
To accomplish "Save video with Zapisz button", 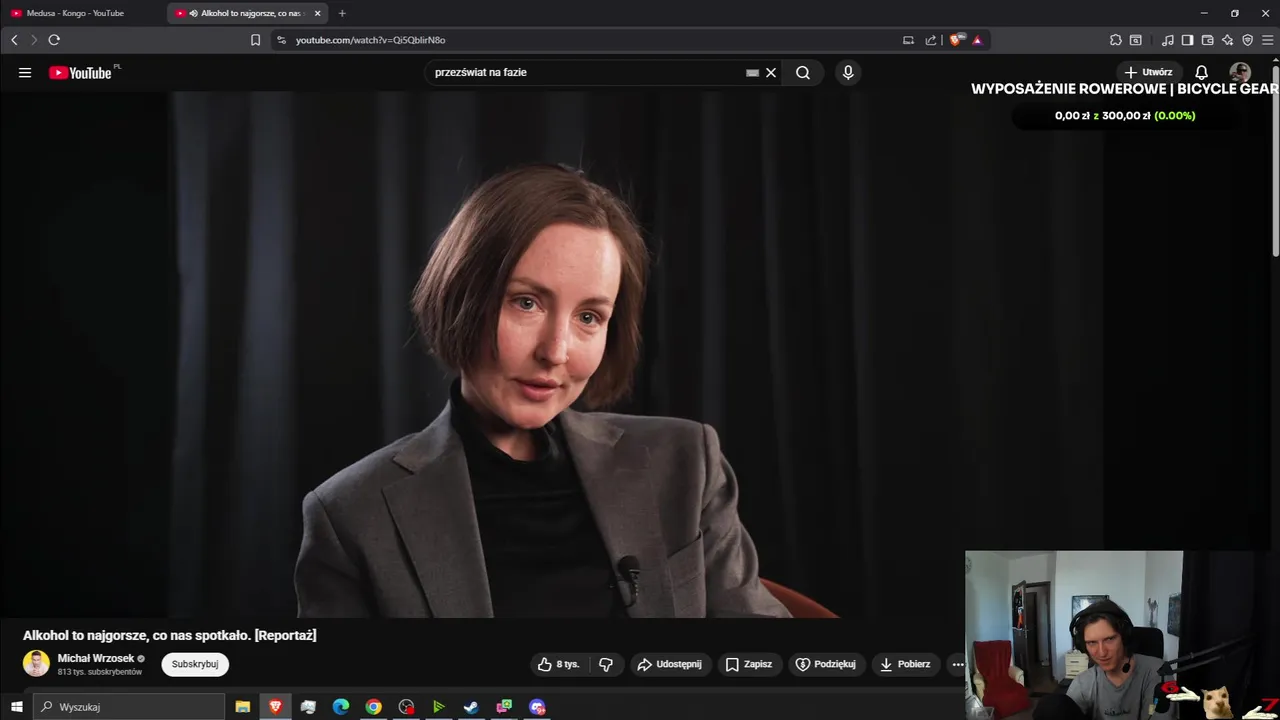I will coord(749,664).
